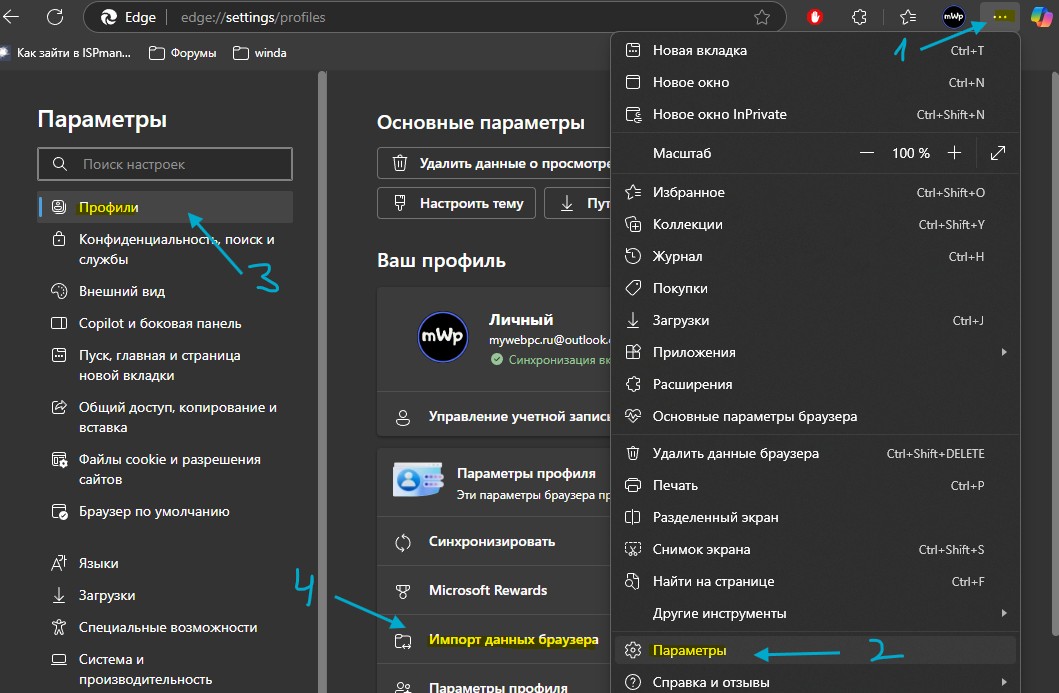Open Журнал history entry

point(815,257)
